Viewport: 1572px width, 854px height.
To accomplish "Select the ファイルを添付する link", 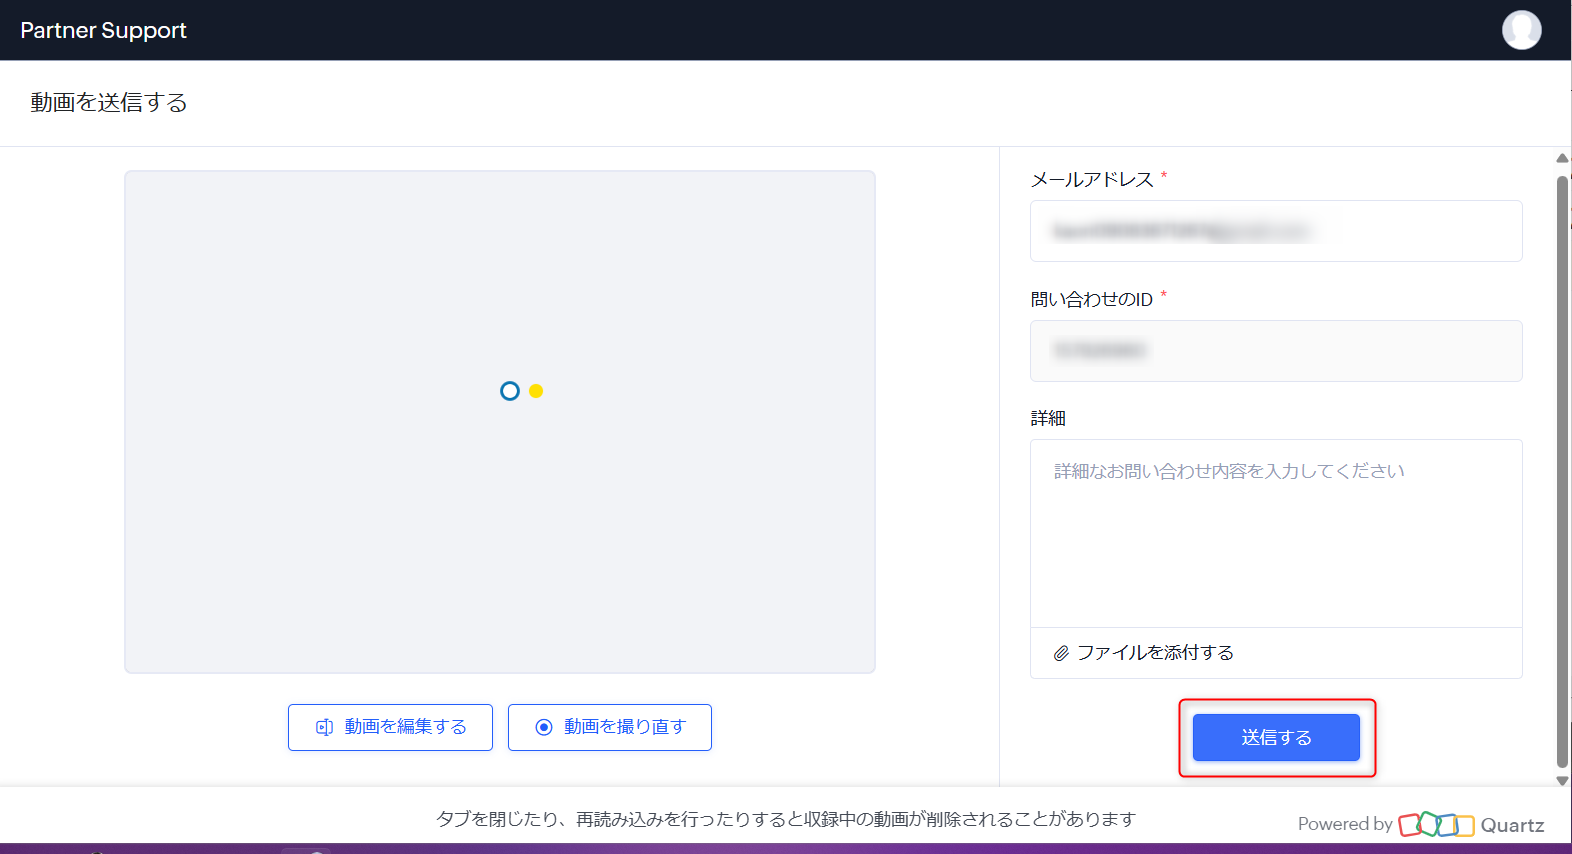I will click(x=1154, y=653).
